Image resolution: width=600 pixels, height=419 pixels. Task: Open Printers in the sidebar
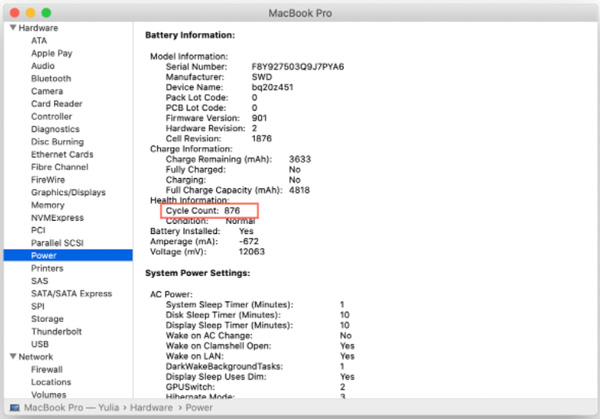click(47, 268)
